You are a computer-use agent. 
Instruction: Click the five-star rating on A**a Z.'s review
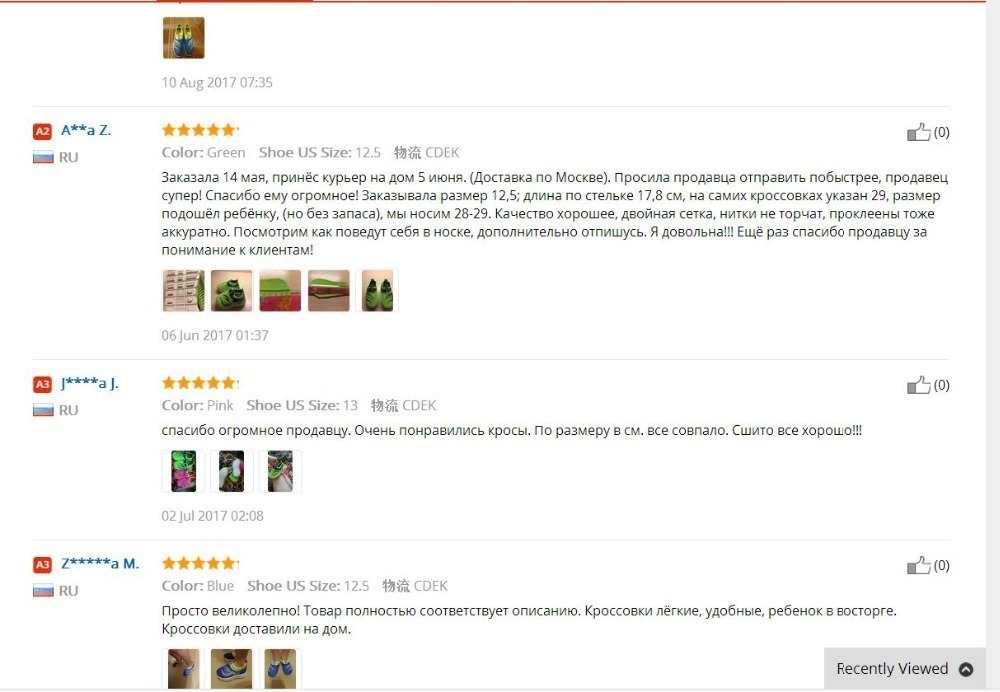tap(200, 130)
